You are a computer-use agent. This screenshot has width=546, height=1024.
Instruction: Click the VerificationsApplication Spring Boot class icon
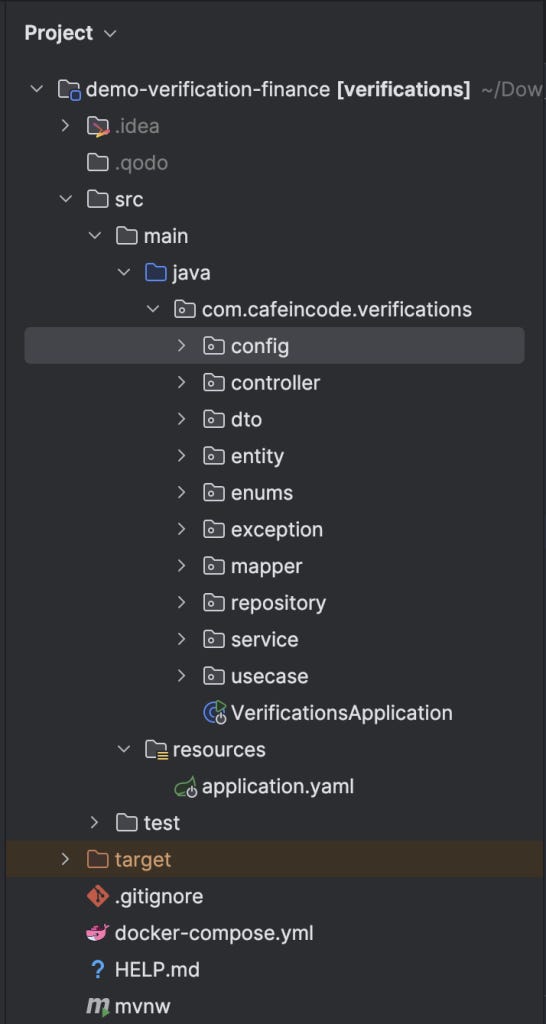point(215,712)
